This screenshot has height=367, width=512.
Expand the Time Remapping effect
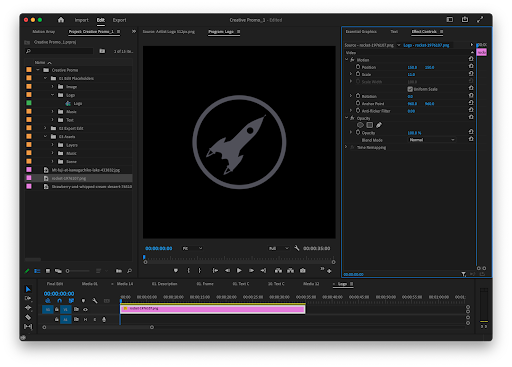pyautogui.click(x=347, y=147)
